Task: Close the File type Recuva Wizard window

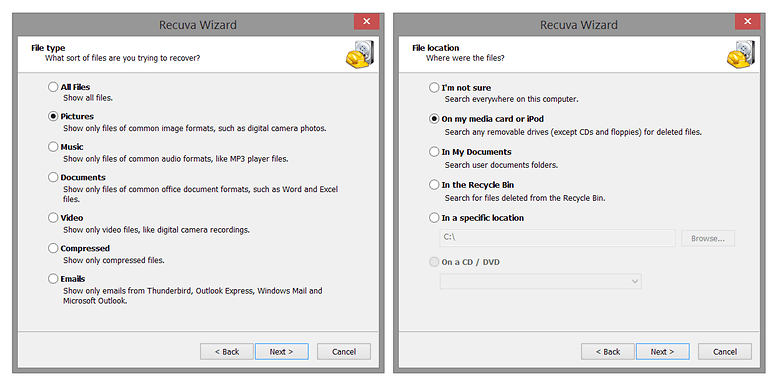Action: point(367,21)
